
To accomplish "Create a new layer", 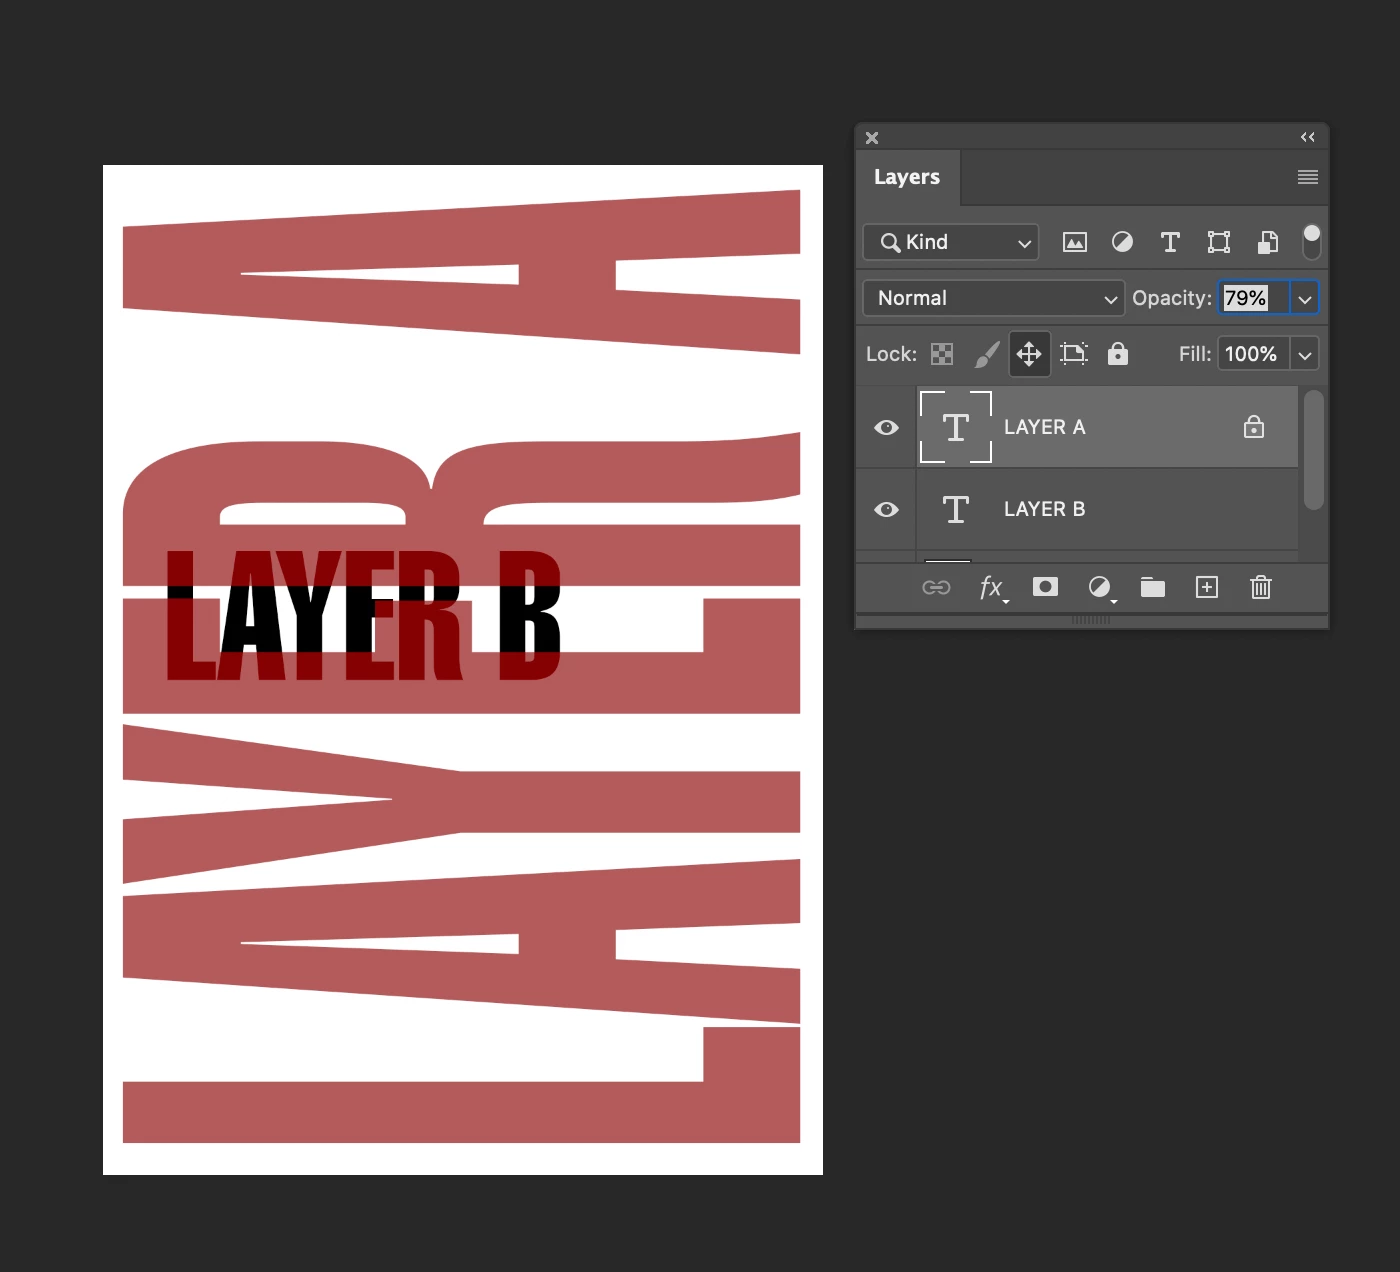I will pos(1207,587).
